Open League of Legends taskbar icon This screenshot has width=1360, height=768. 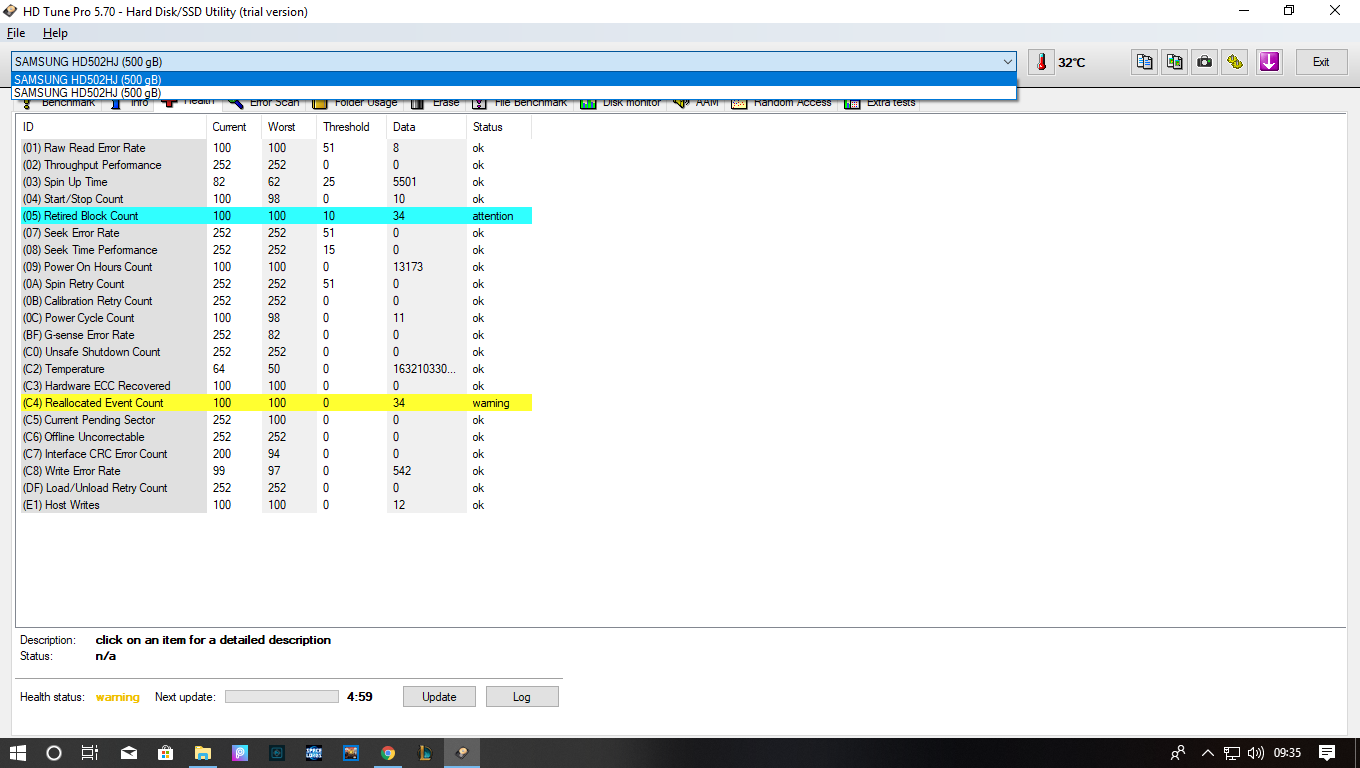coord(425,753)
